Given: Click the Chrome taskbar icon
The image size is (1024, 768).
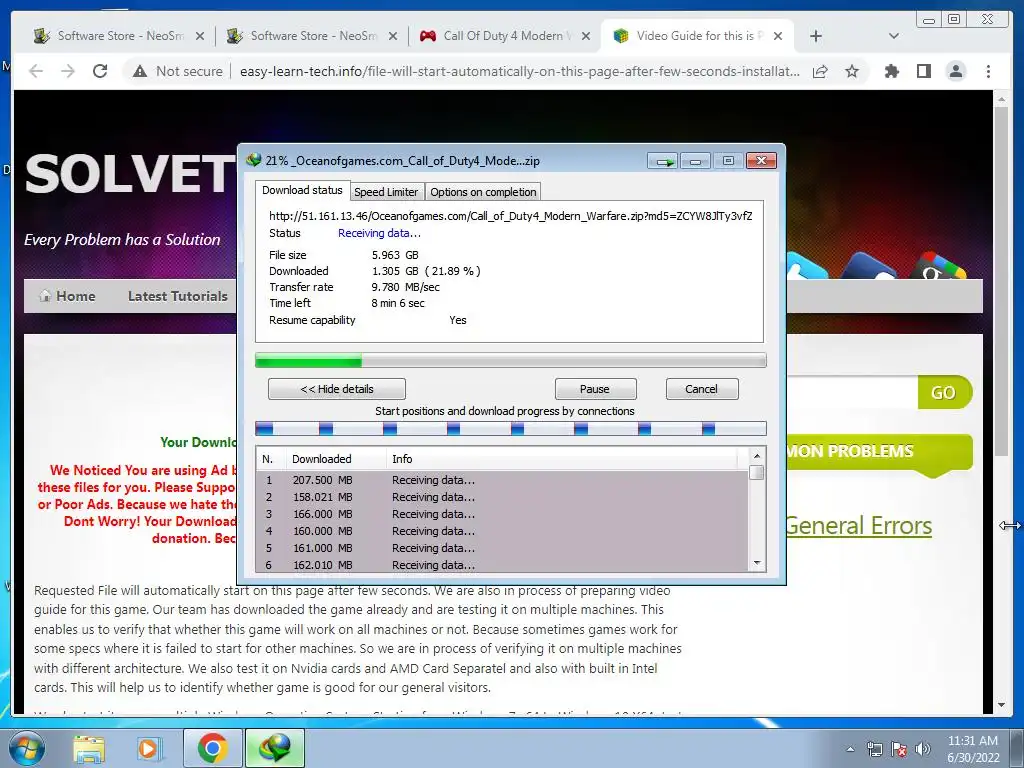Looking at the screenshot, I should (x=213, y=748).
